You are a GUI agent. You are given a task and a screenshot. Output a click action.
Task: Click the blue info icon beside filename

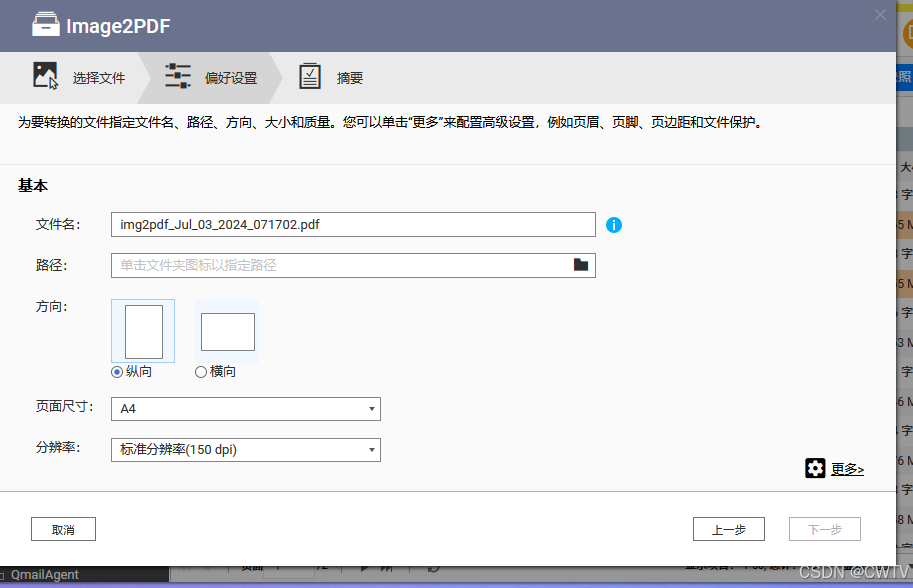614,225
